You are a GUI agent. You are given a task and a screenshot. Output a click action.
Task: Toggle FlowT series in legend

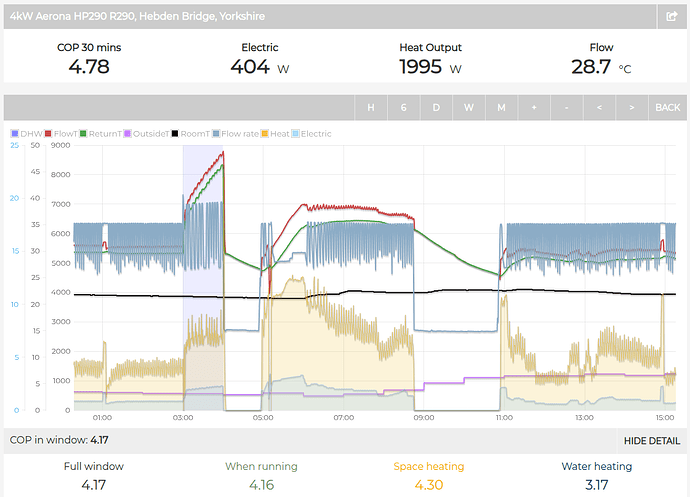pyautogui.click(x=66, y=133)
